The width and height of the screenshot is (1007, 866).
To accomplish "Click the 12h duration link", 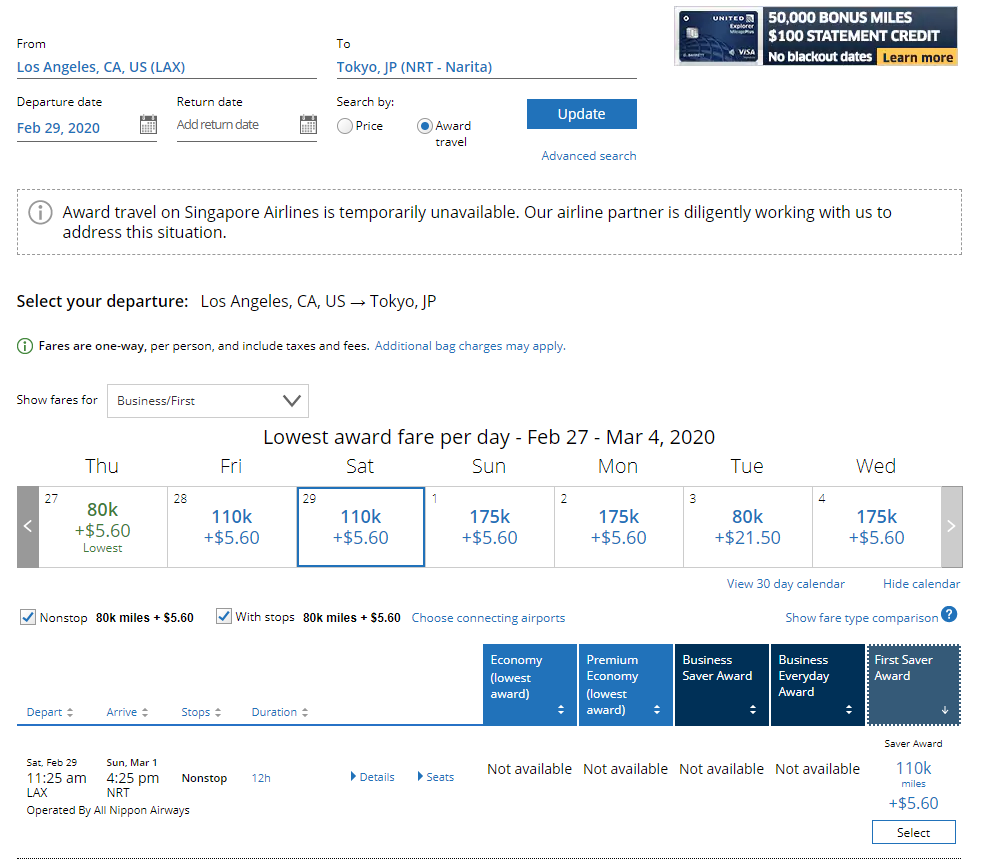I will coord(261,778).
